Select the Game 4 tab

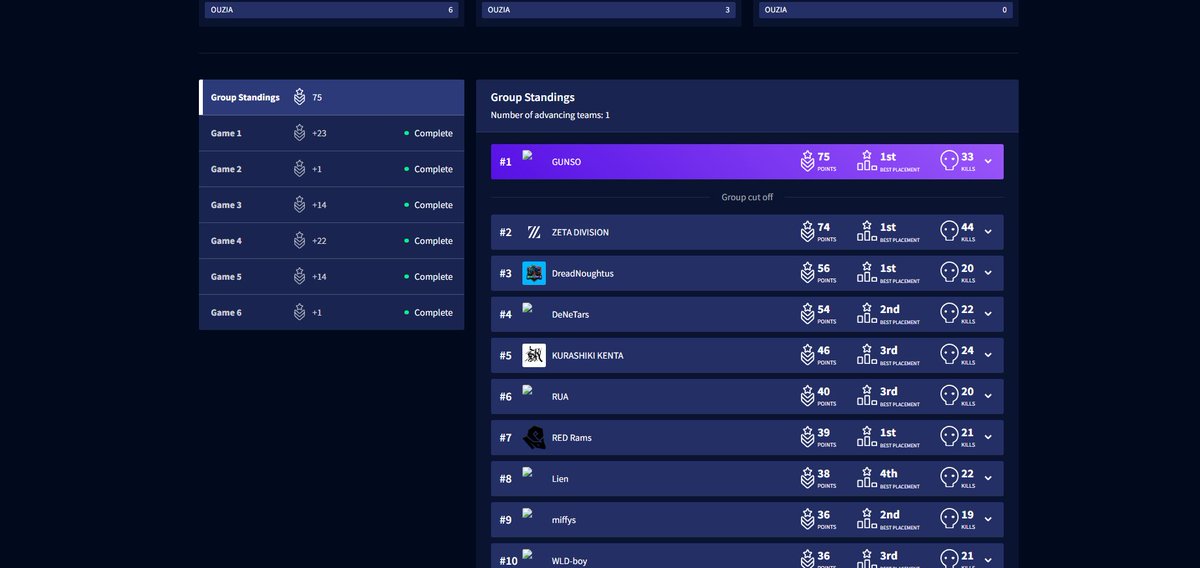[x=332, y=241]
